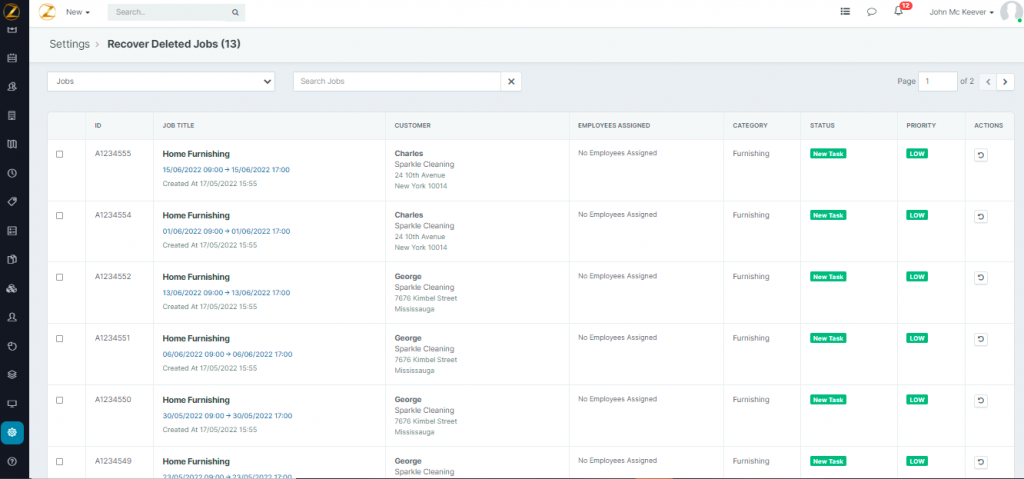Click the tag icon in sidebar
This screenshot has height=479, width=1024.
(x=12, y=202)
